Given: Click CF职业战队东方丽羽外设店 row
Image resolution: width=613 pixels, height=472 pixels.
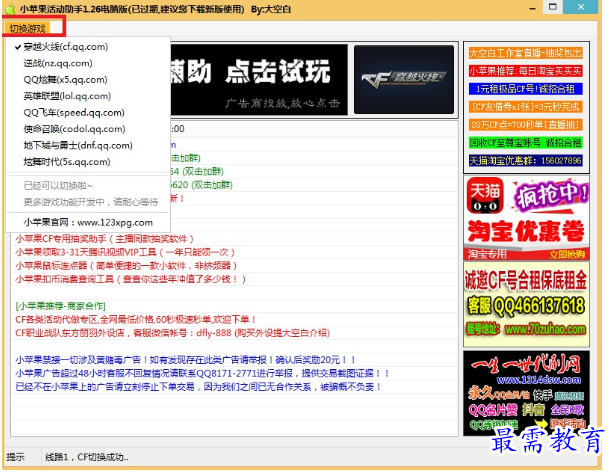Looking at the screenshot, I should click(x=235, y=333).
